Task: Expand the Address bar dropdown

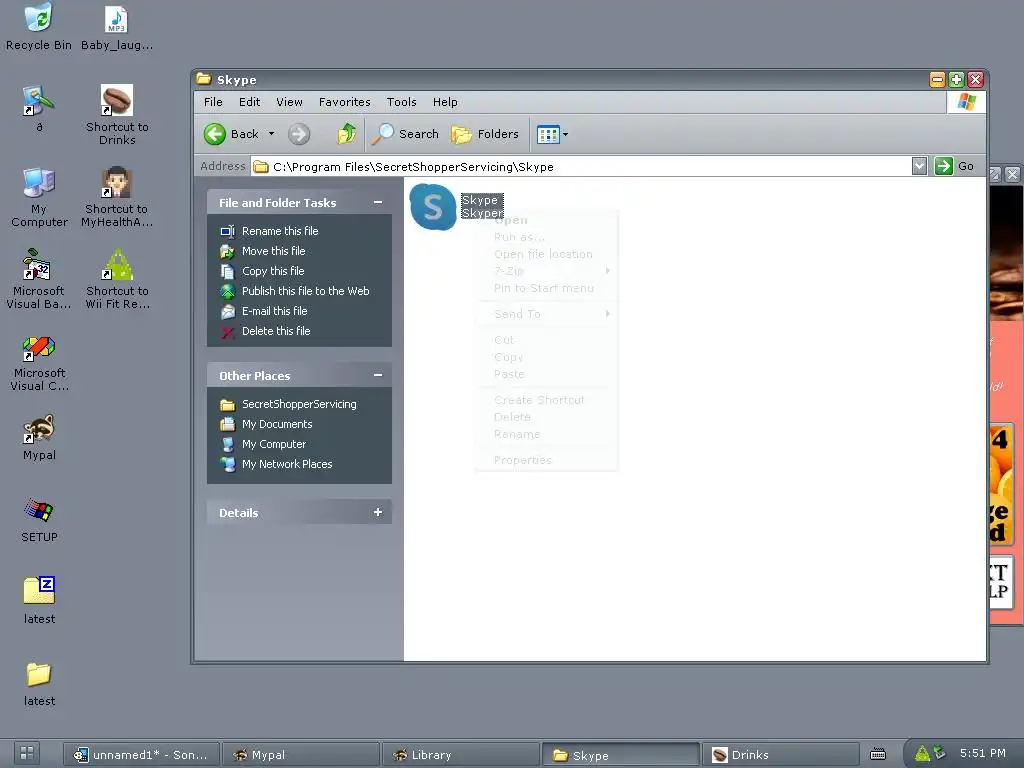Action: 919,166
